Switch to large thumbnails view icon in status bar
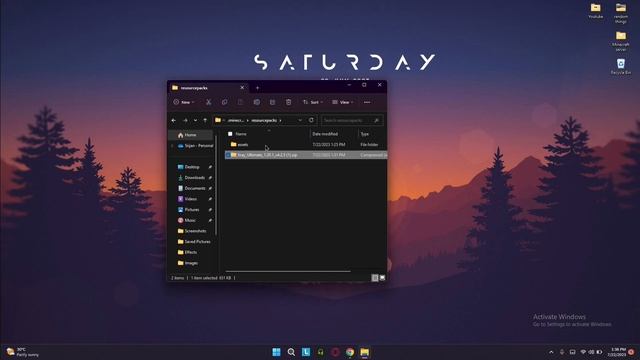The height and width of the screenshot is (360, 640). 382,278
